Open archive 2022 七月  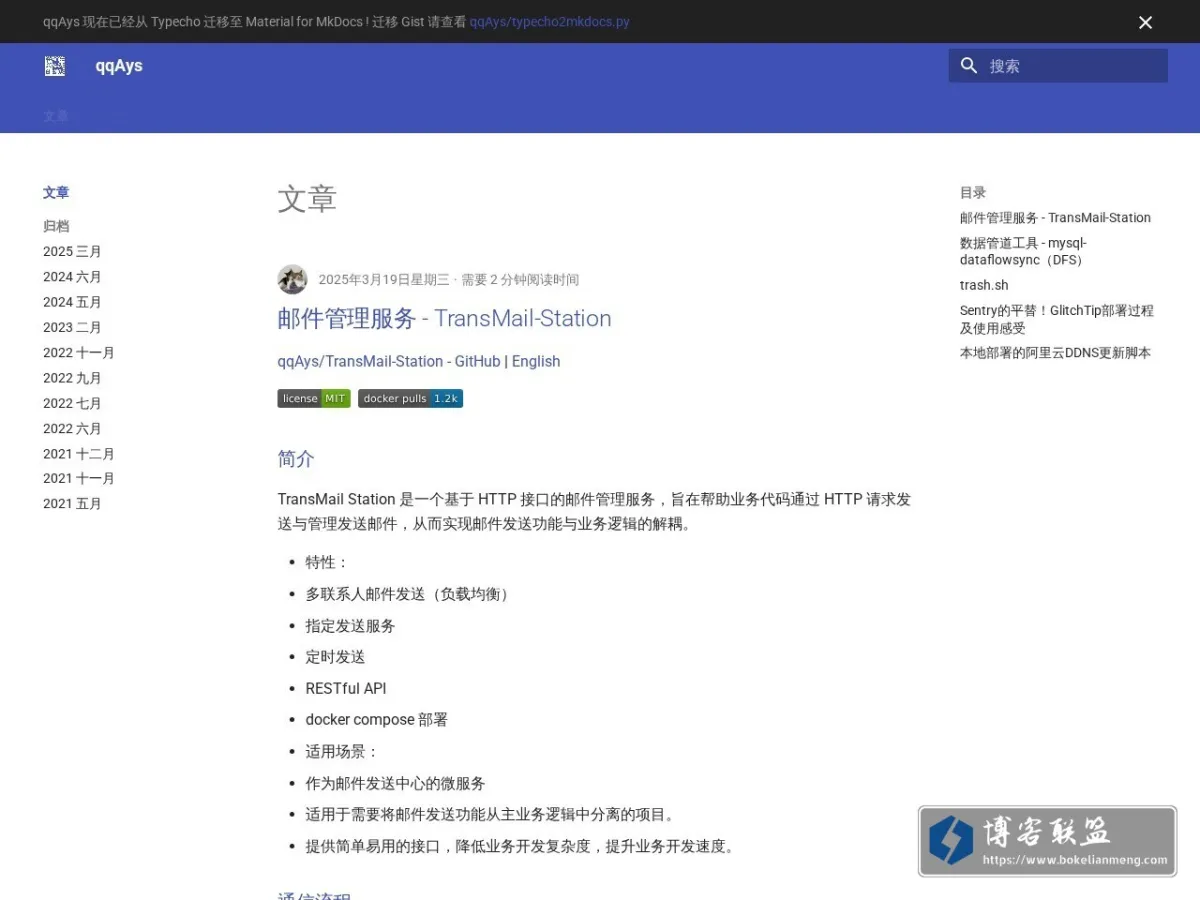[72, 403]
